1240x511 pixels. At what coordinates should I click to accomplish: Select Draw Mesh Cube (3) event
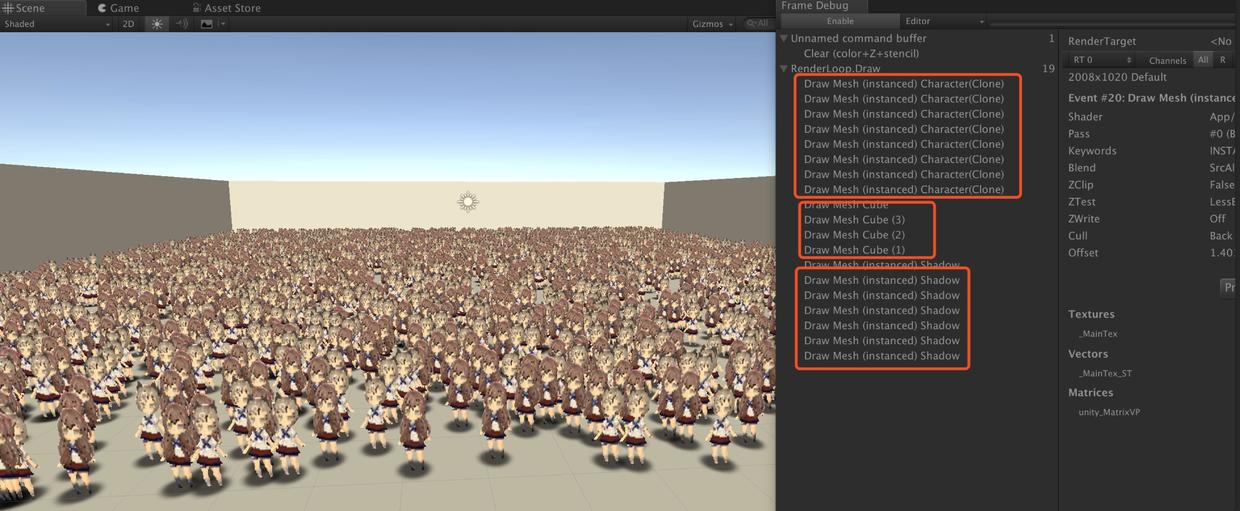[854, 219]
